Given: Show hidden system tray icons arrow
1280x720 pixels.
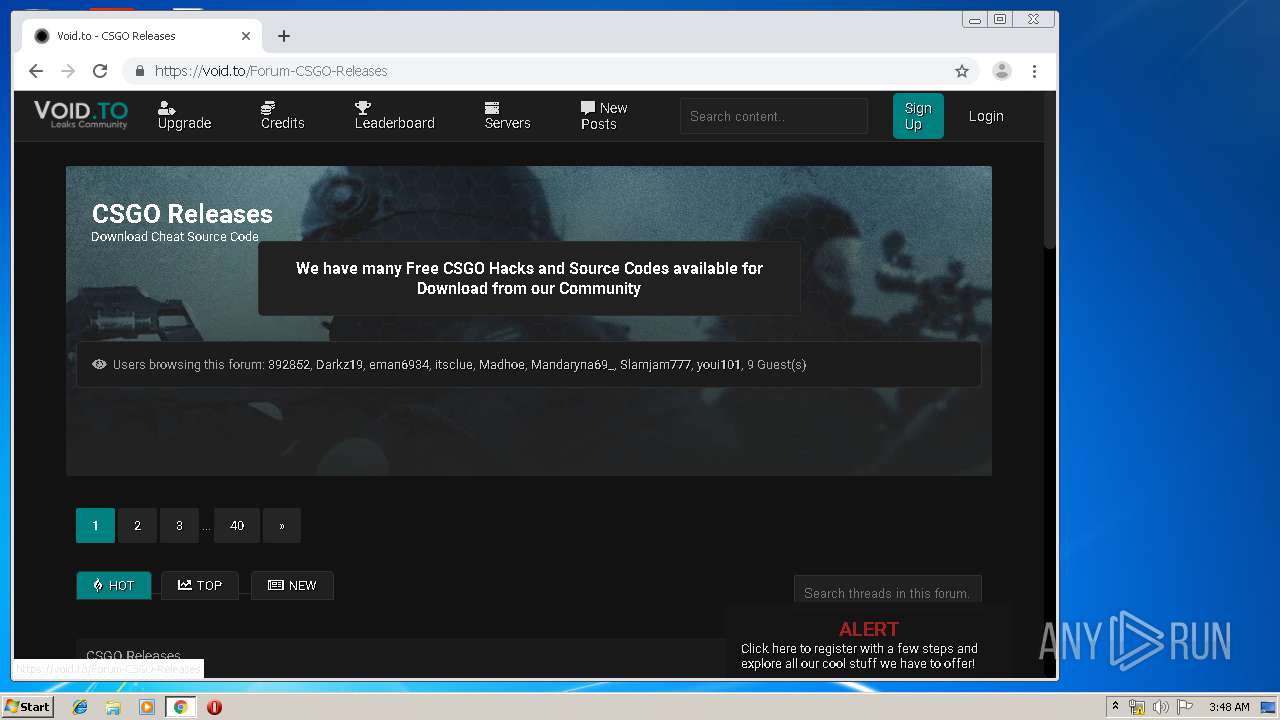Looking at the screenshot, I should pyautogui.click(x=1115, y=707).
